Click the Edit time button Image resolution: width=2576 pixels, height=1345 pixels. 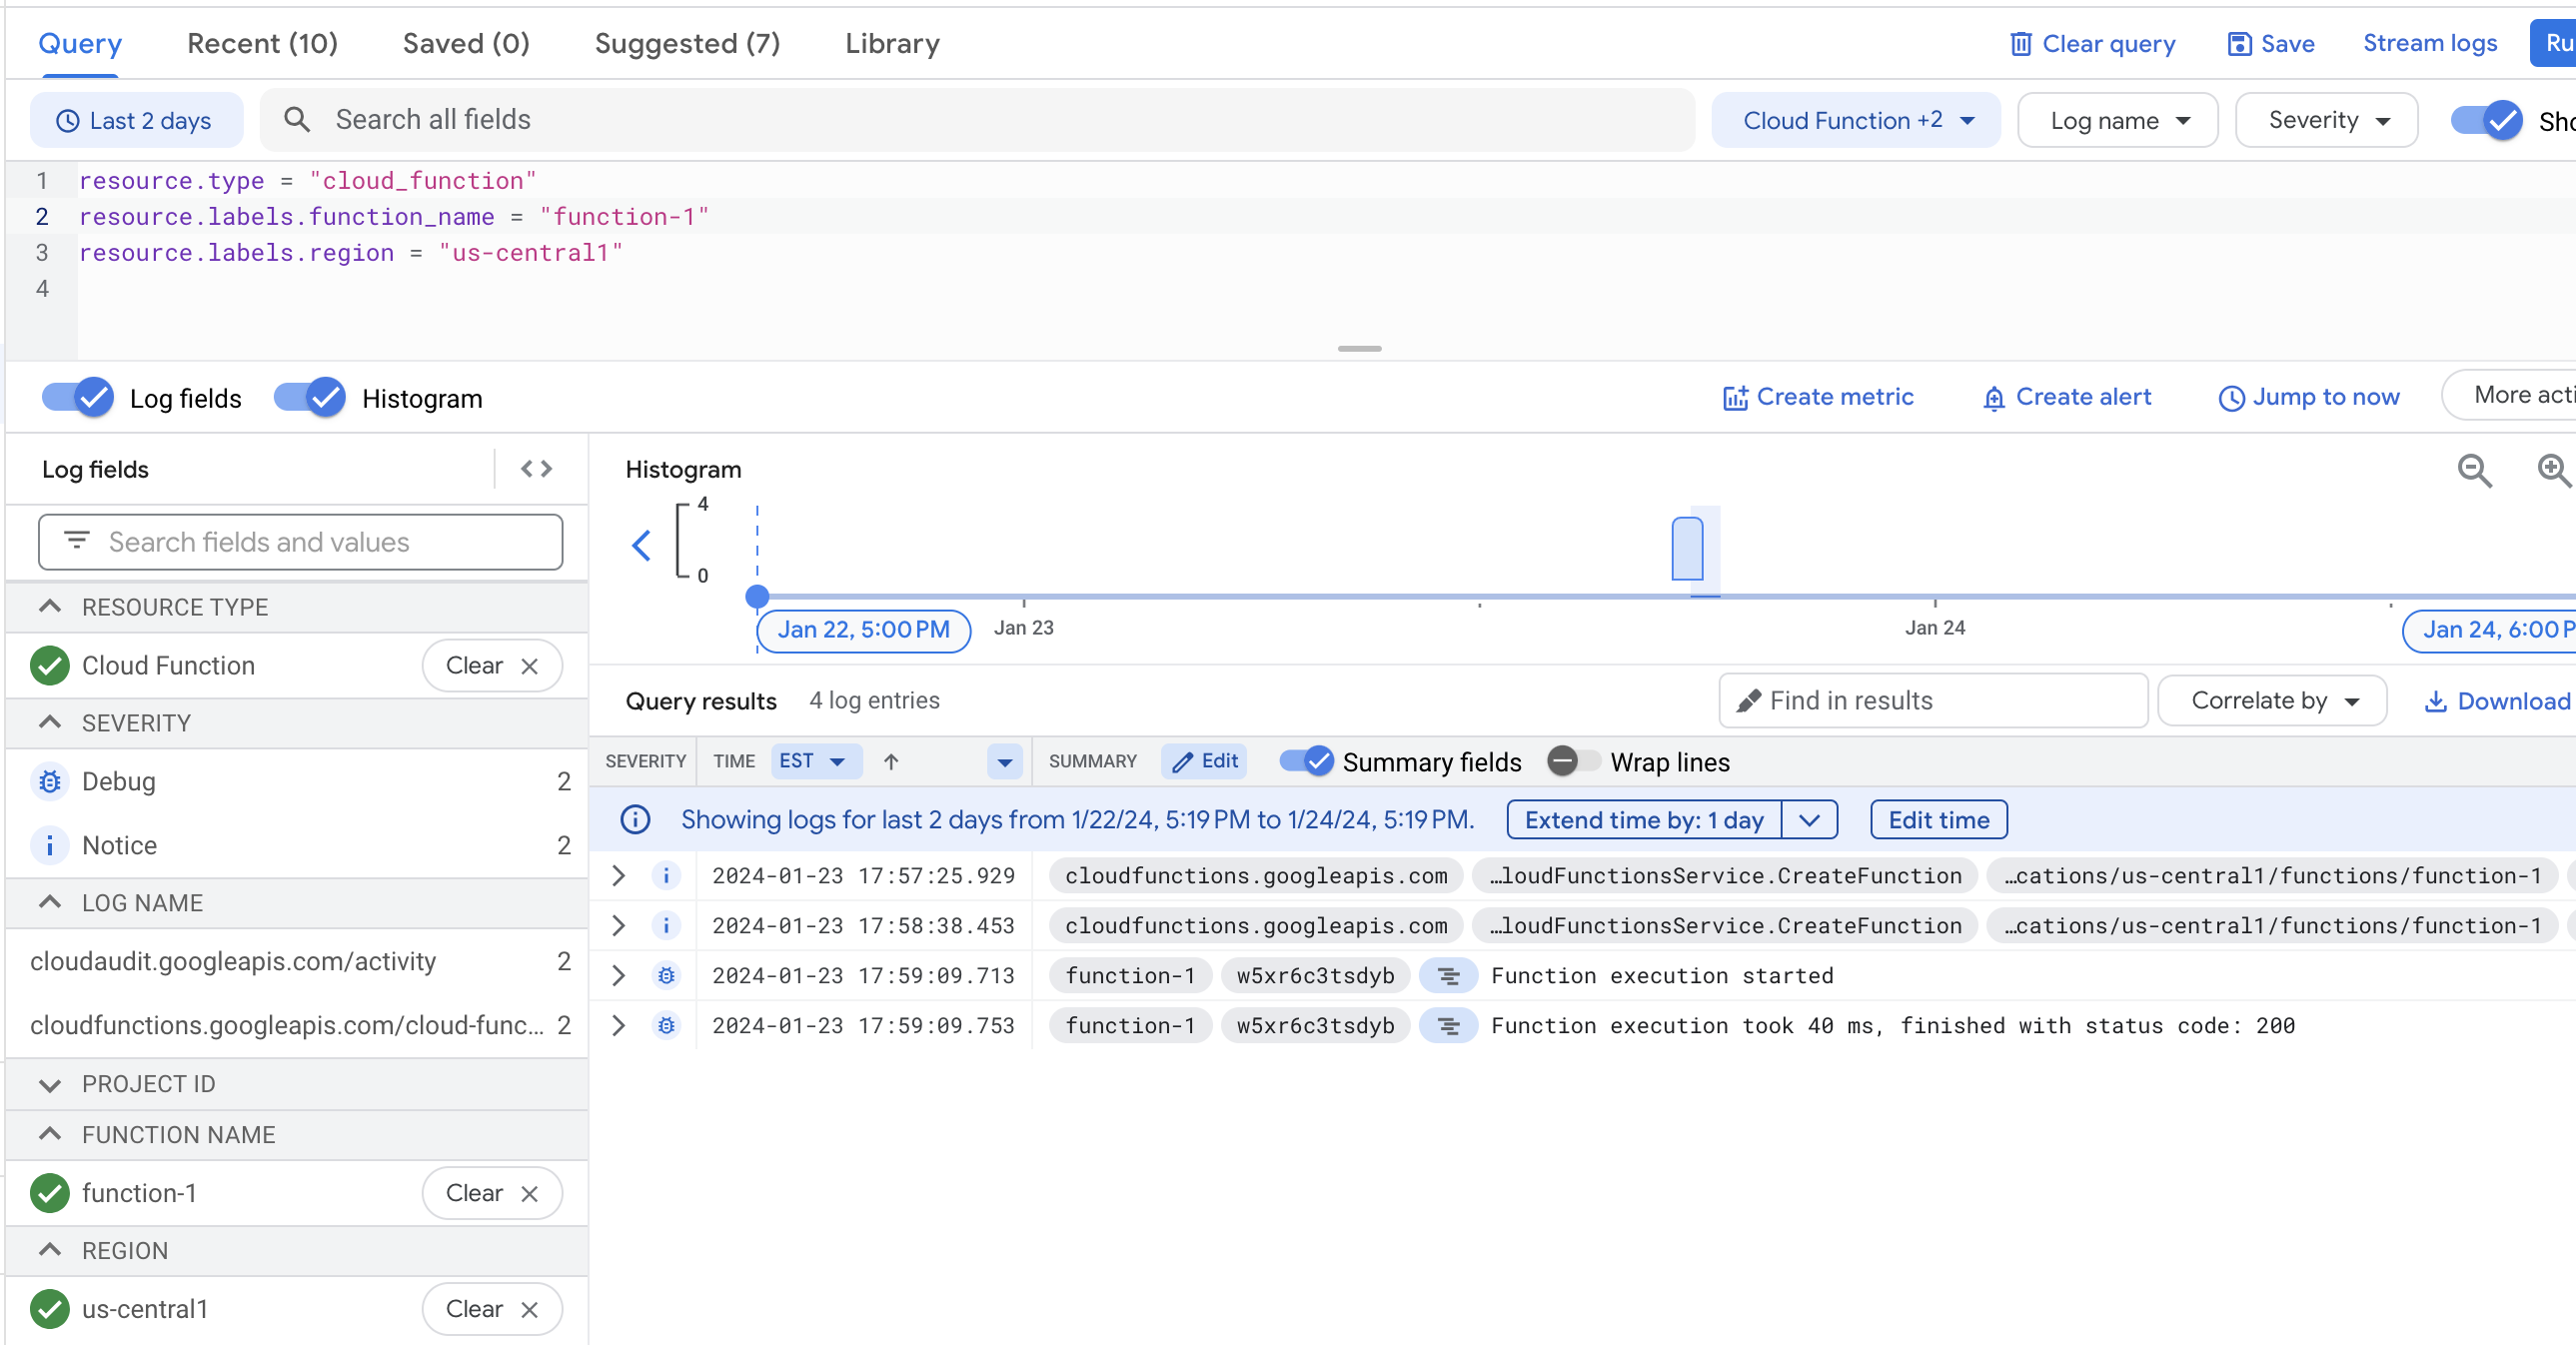[x=1938, y=820]
